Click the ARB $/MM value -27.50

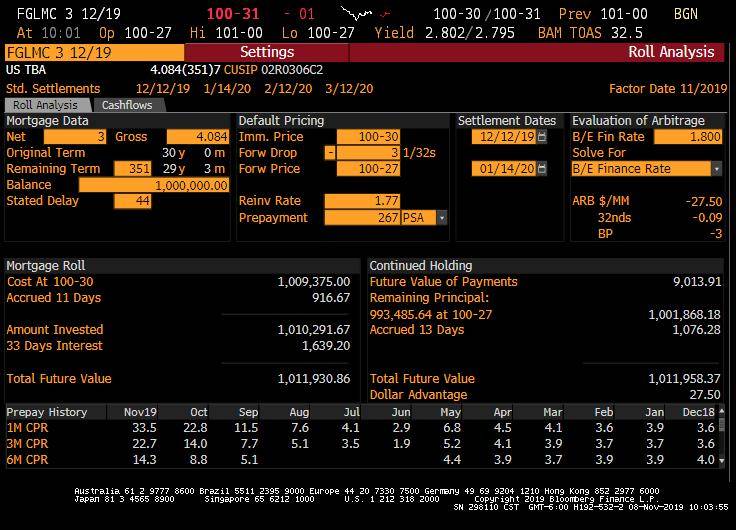(x=704, y=201)
